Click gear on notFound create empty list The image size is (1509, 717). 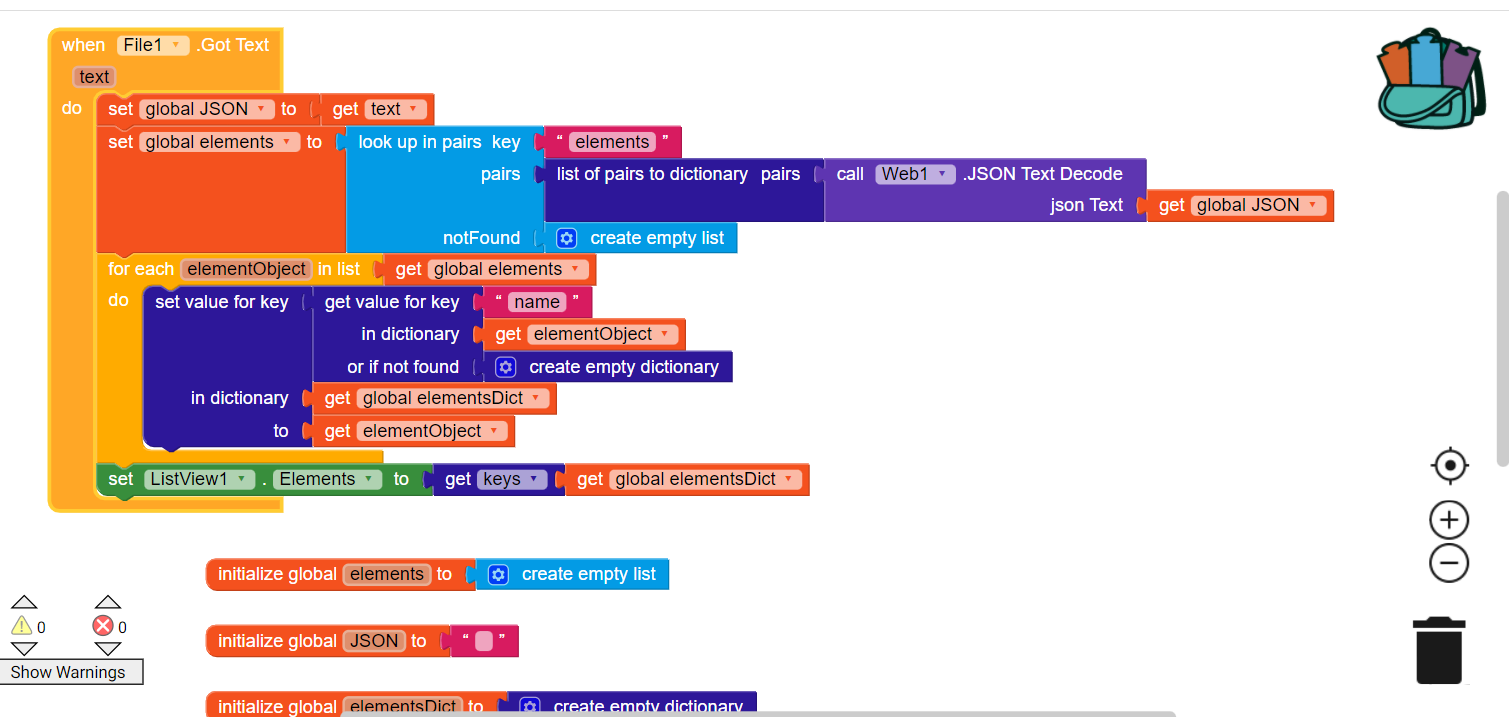pyautogui.click(x=567, y=238)
